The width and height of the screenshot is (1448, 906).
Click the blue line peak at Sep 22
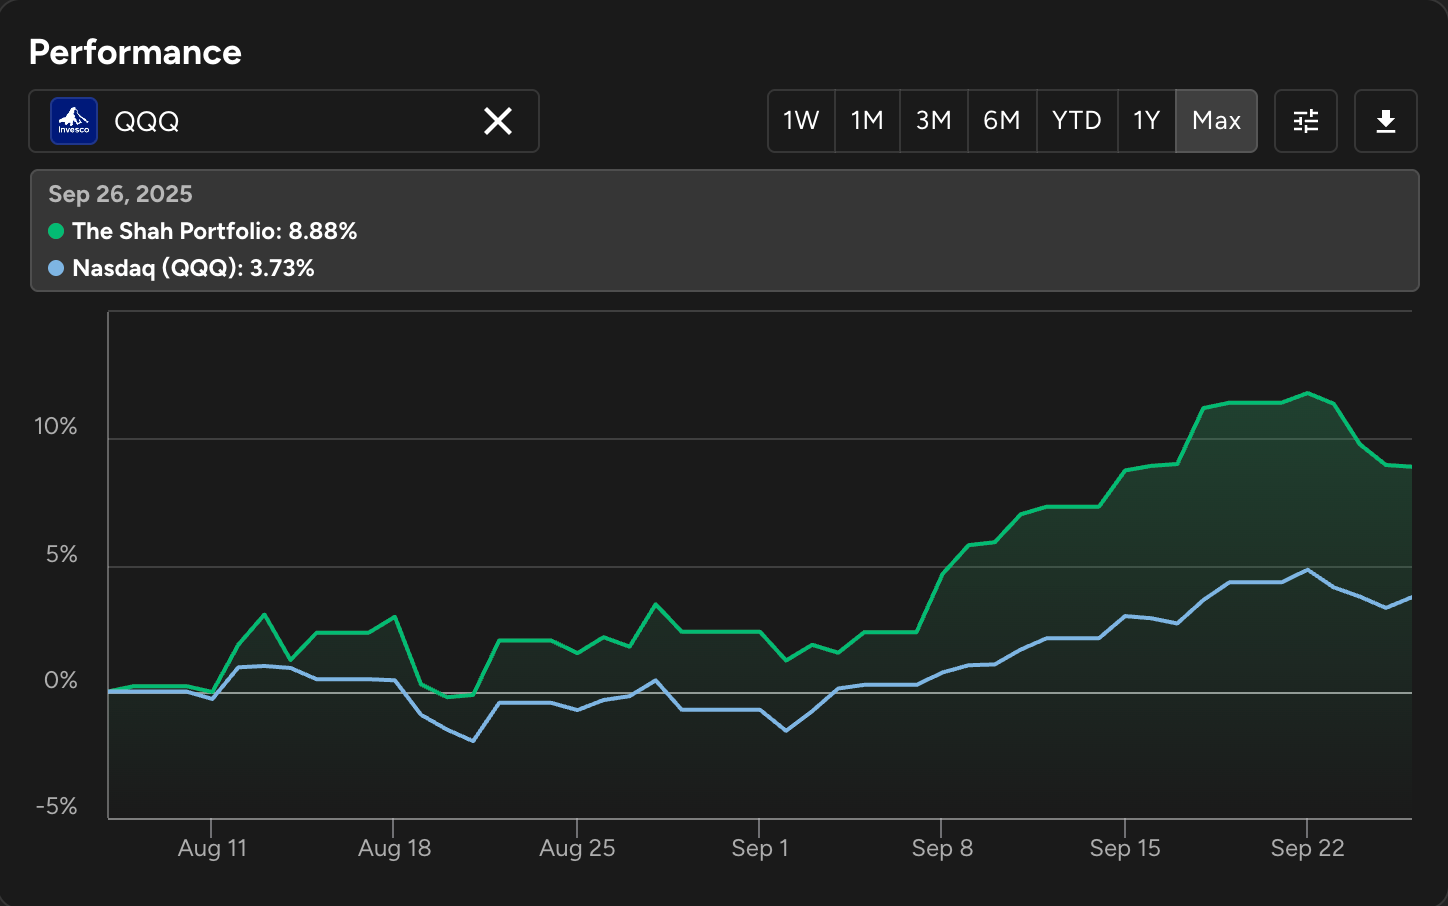pyautogui.click(x=1307, y=570)
